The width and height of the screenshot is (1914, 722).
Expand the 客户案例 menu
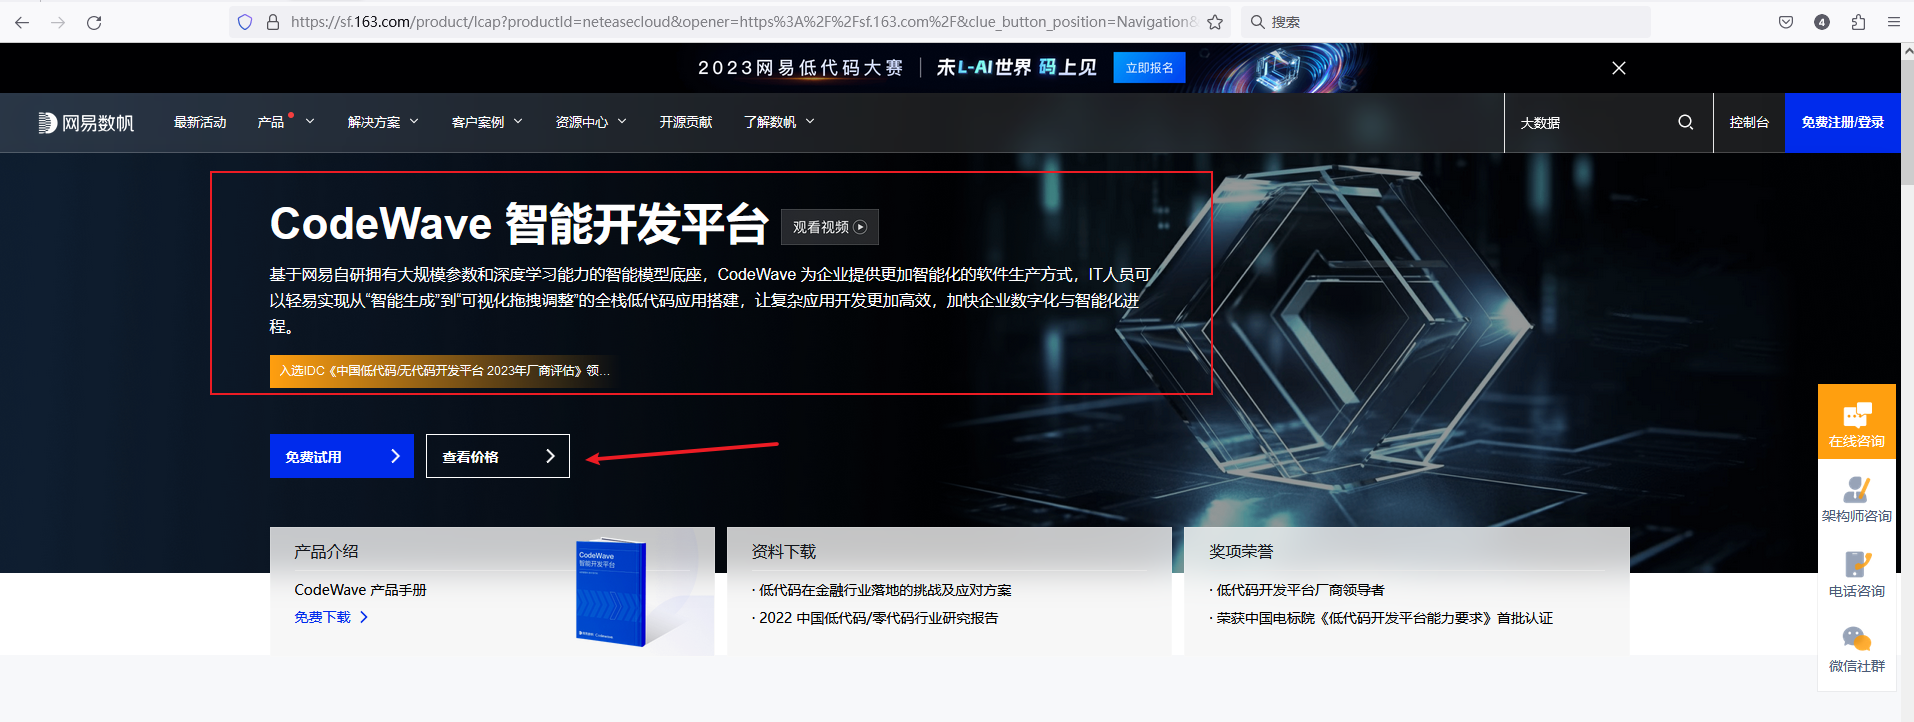[487, 122]
